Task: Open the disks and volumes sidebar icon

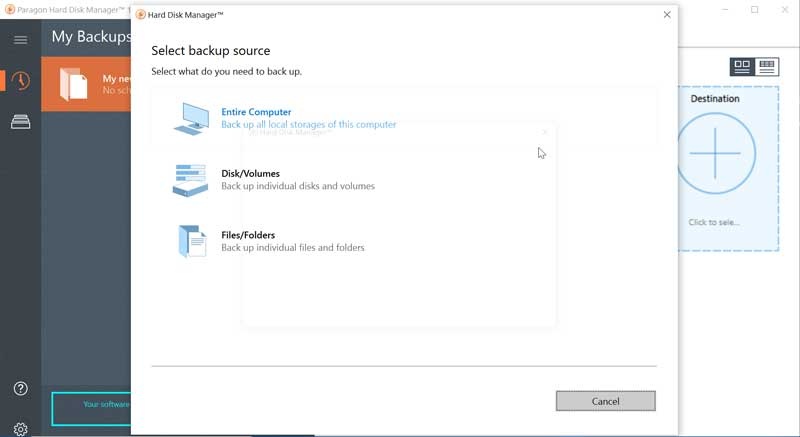Action: [x=20, y=122]
